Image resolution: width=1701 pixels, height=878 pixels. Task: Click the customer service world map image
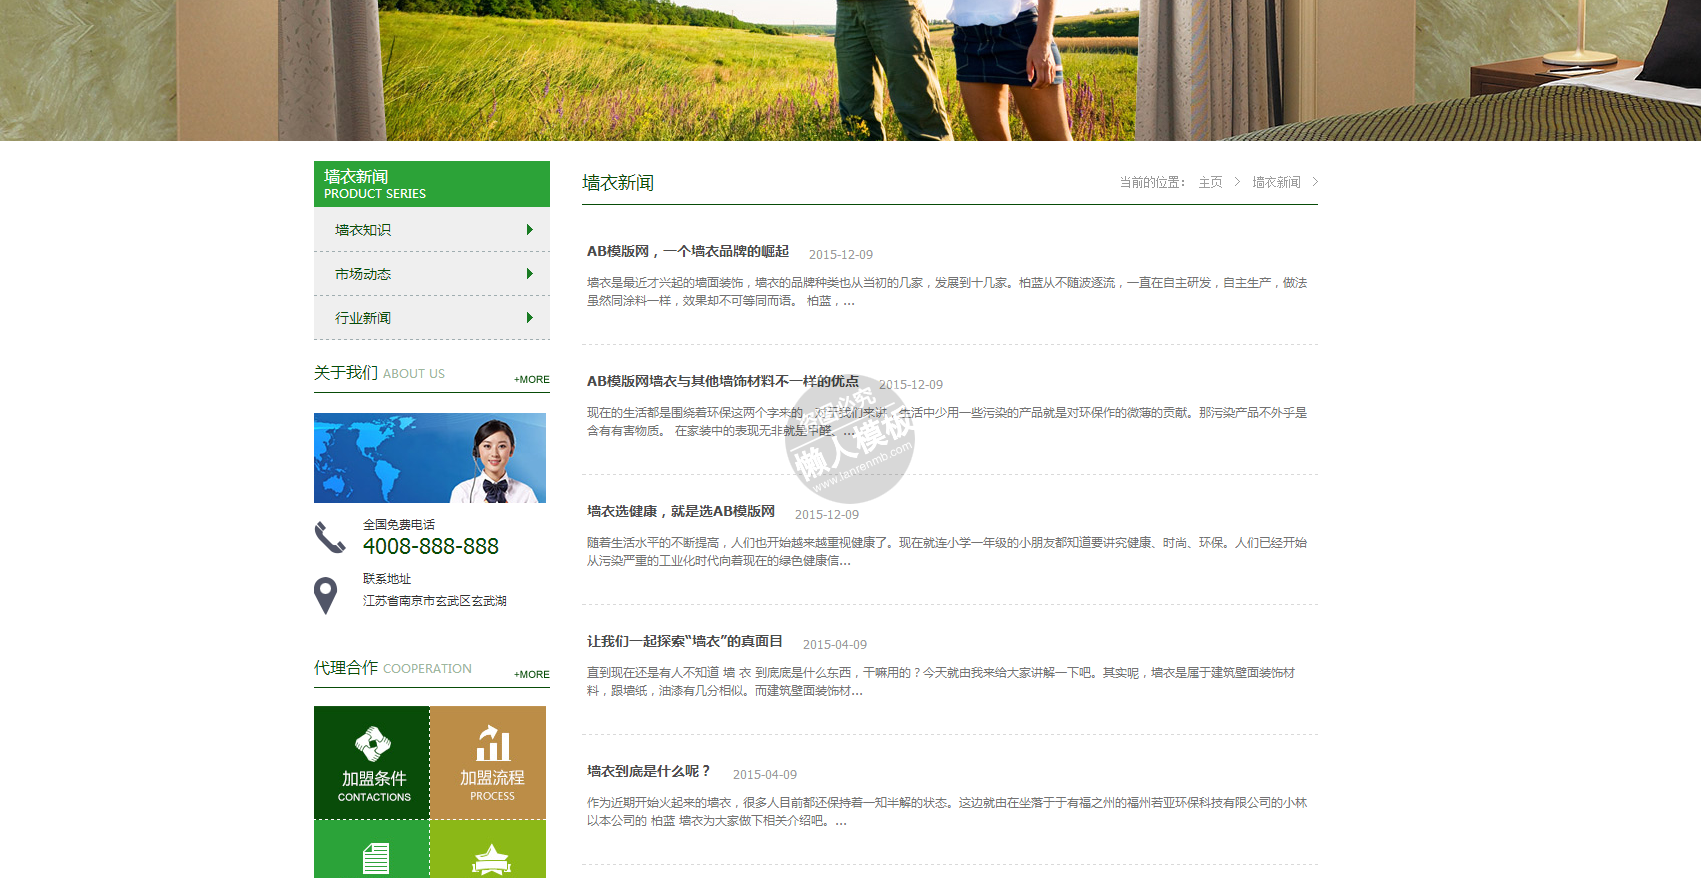click(430, 458)
